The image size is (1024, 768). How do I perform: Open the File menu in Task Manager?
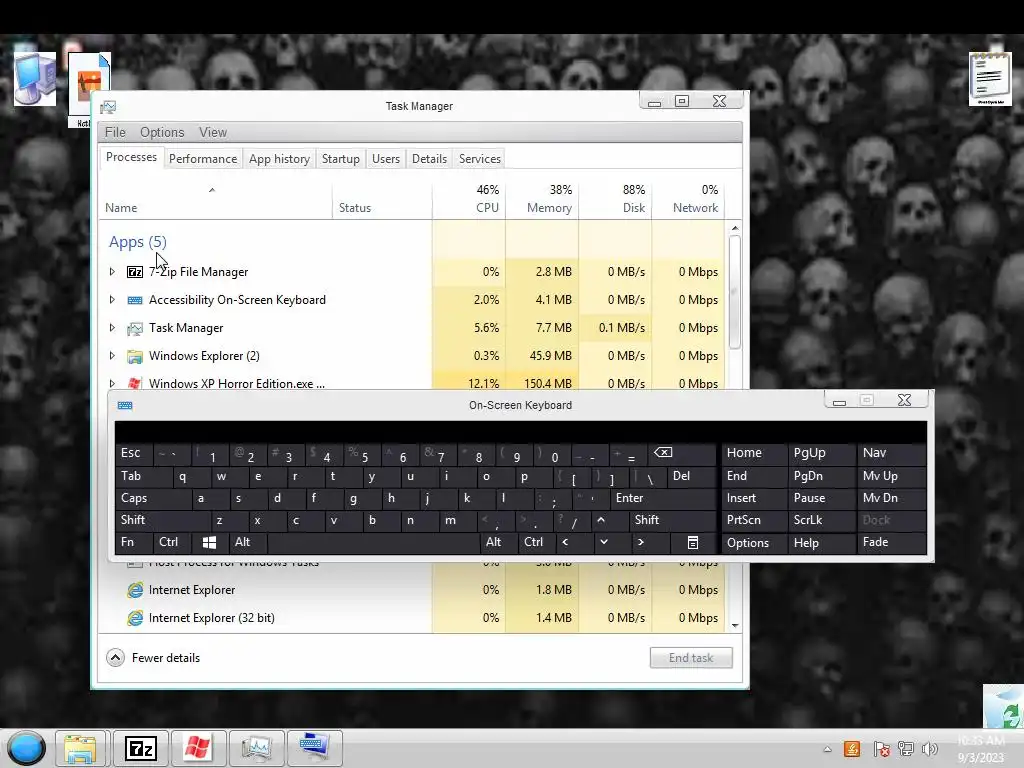pyautogui.click(x=115, y=133)
